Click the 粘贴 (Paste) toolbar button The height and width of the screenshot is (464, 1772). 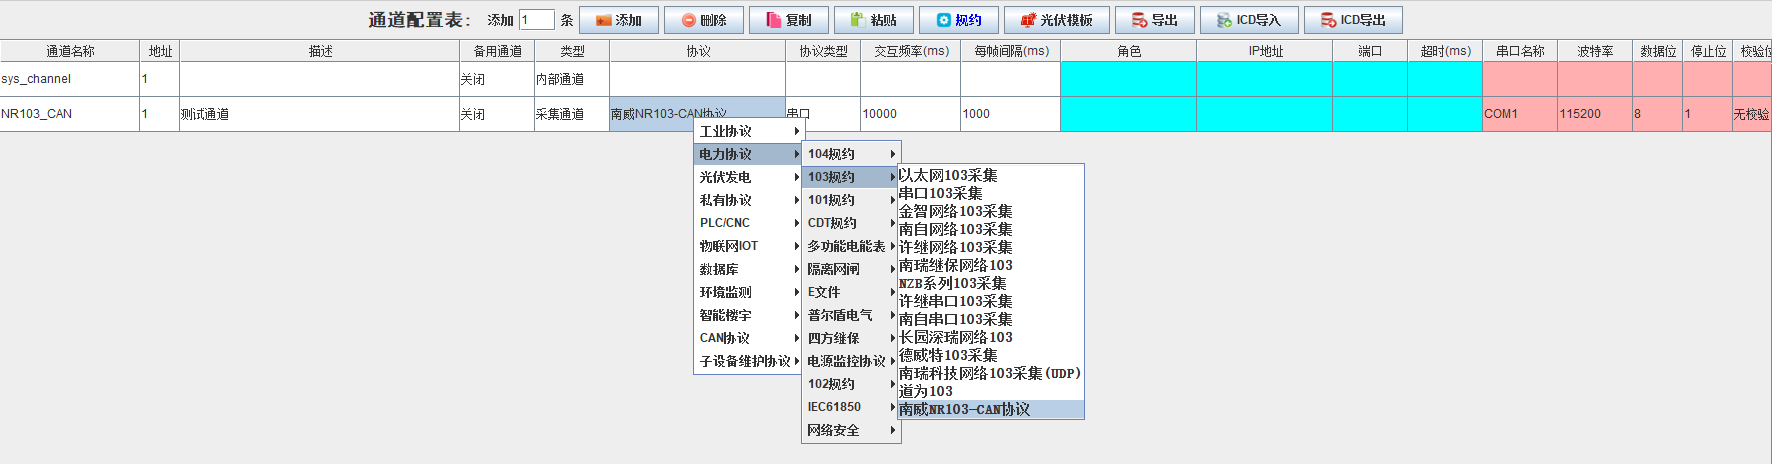pos(873,20)
